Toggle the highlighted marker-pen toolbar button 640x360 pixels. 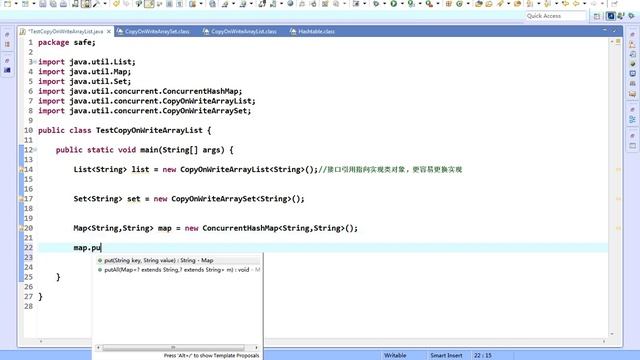click(x=149, y=4)
